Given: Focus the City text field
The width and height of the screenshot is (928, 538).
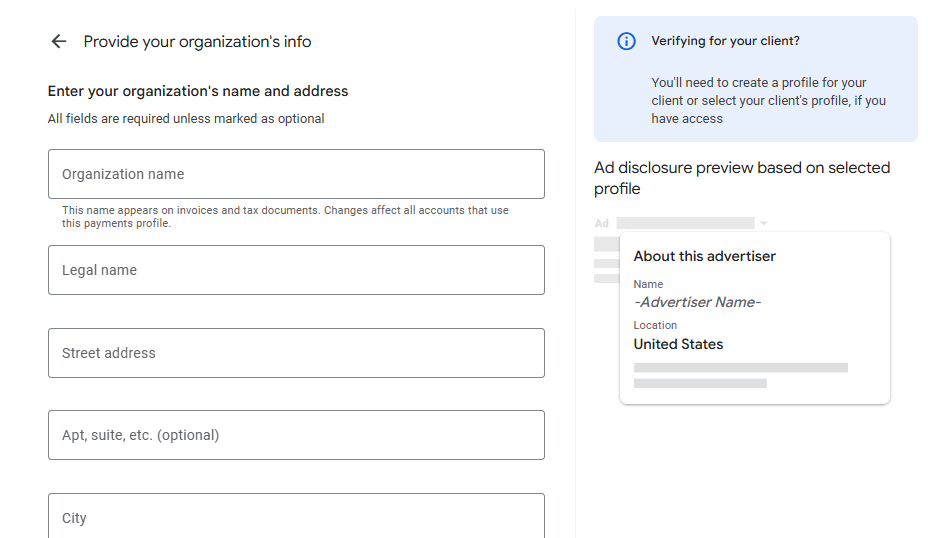Looking at the screenshot, I should click(x=296, y=516).
